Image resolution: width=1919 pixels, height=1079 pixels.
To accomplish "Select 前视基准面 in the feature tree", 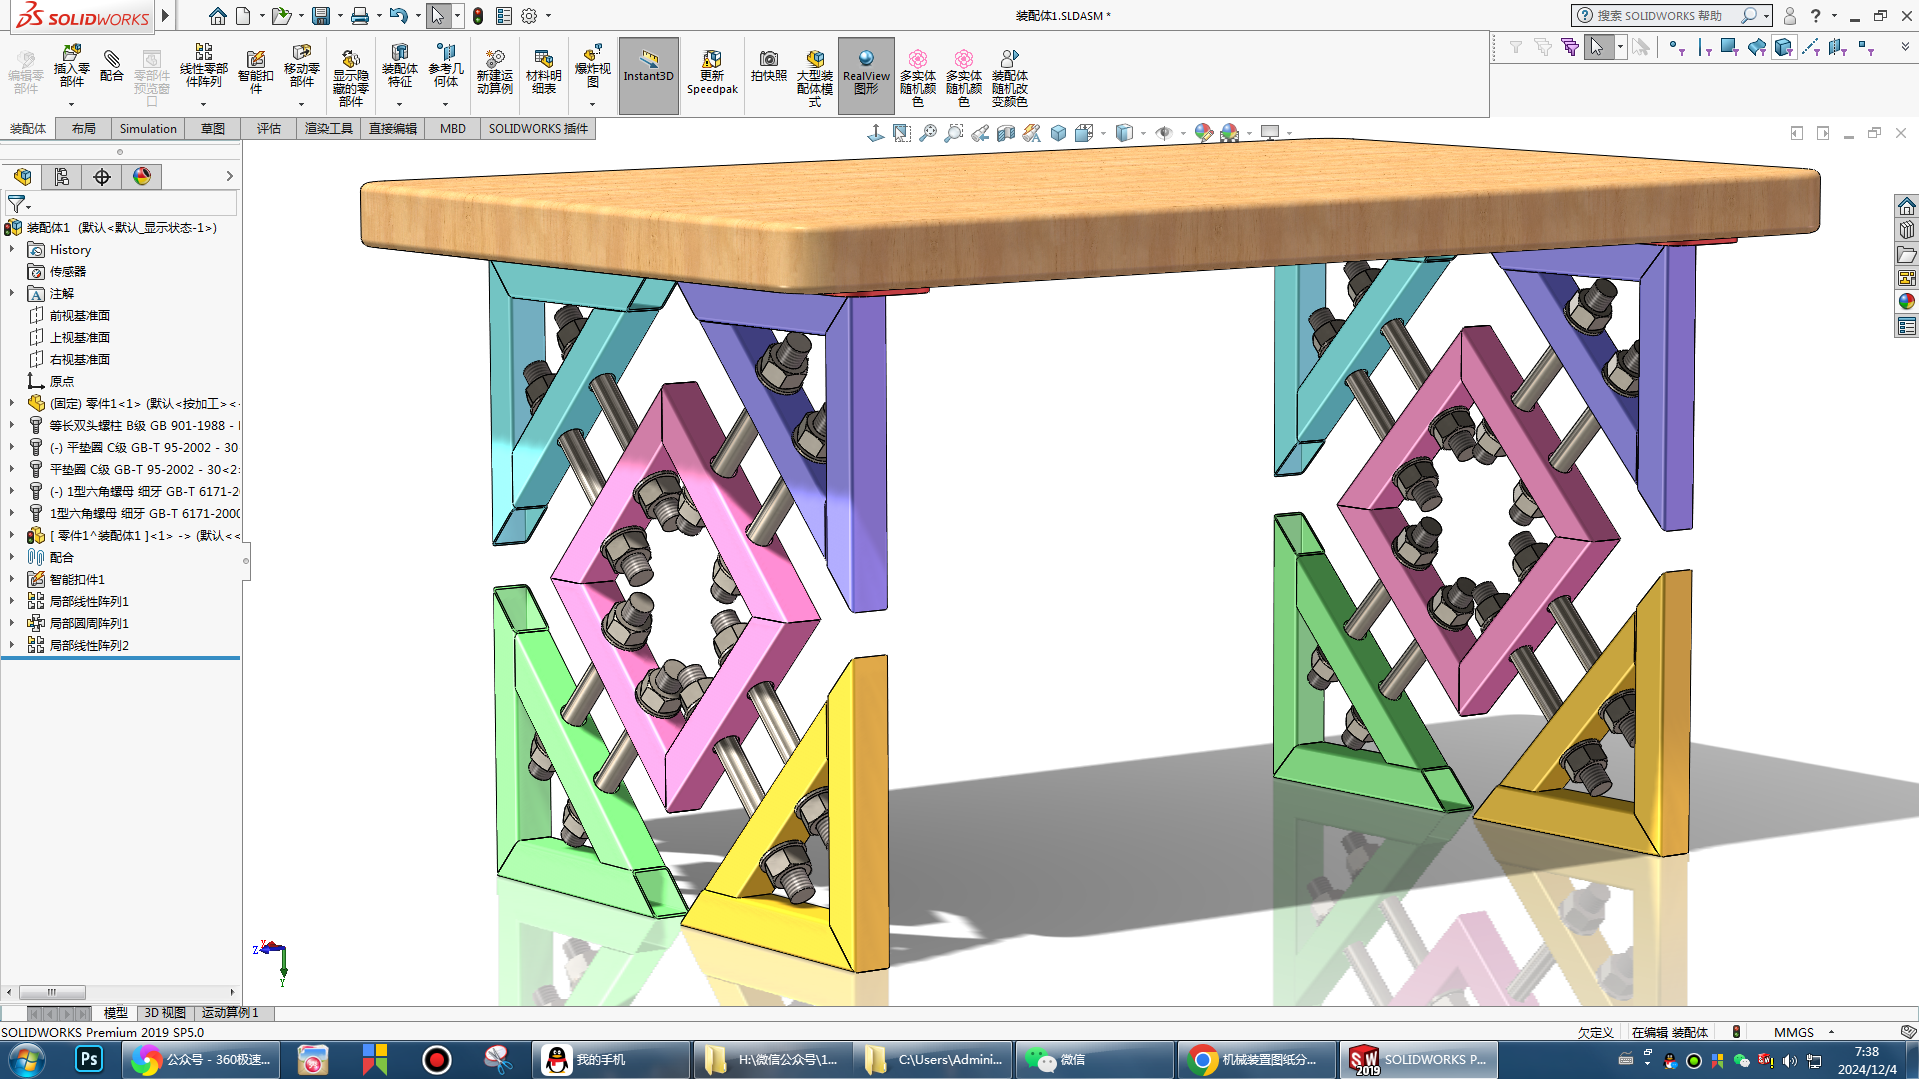I will [x=79, y=315].
